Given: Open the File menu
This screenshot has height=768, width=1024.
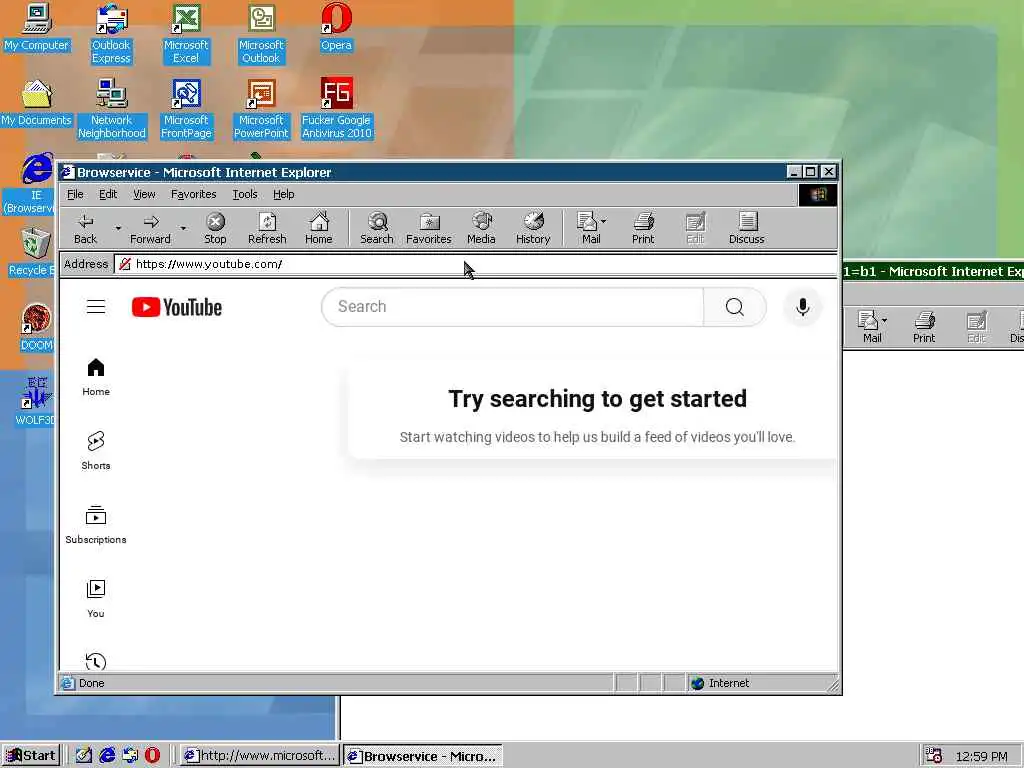Looking at the screenshot, I should coord(75,194).
